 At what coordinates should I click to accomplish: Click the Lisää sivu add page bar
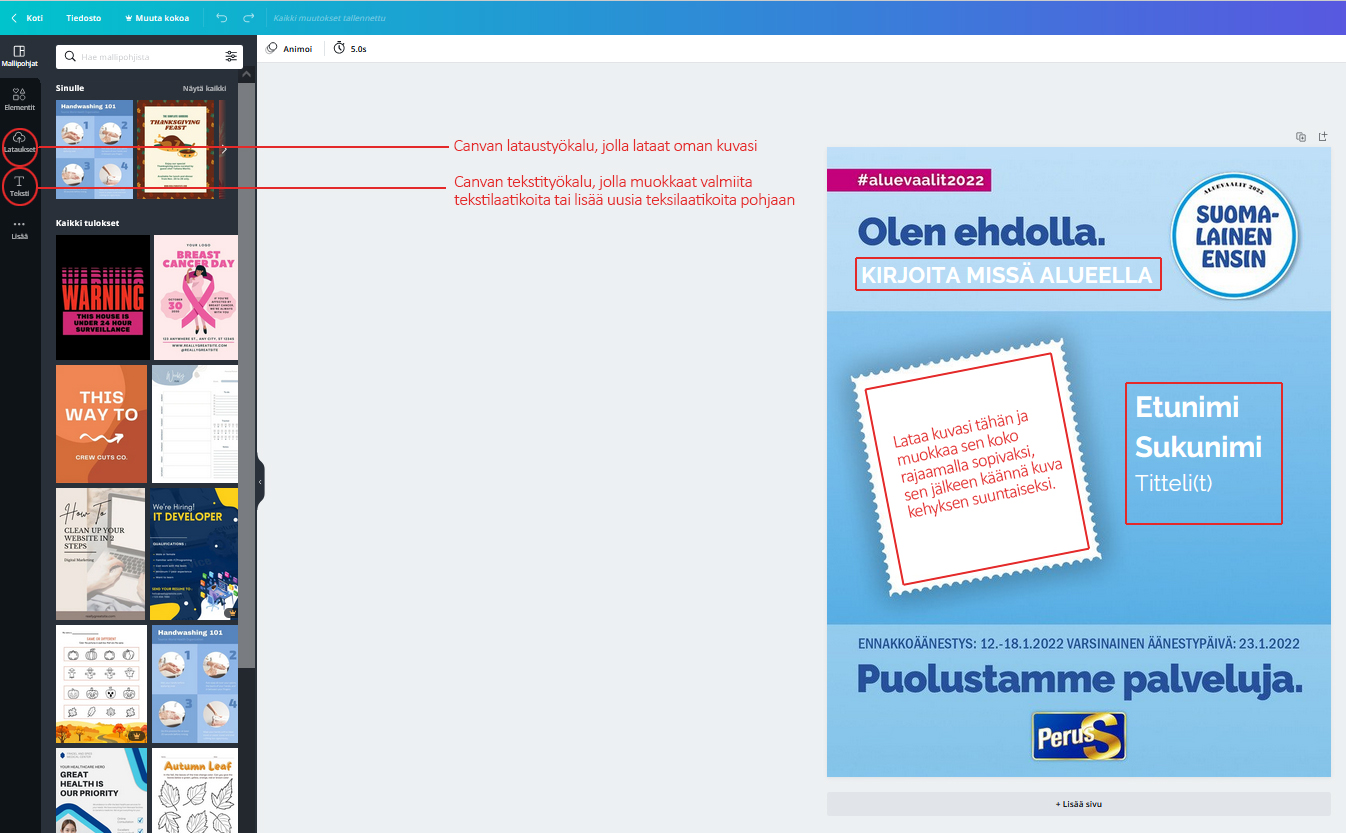(1078, 804)
